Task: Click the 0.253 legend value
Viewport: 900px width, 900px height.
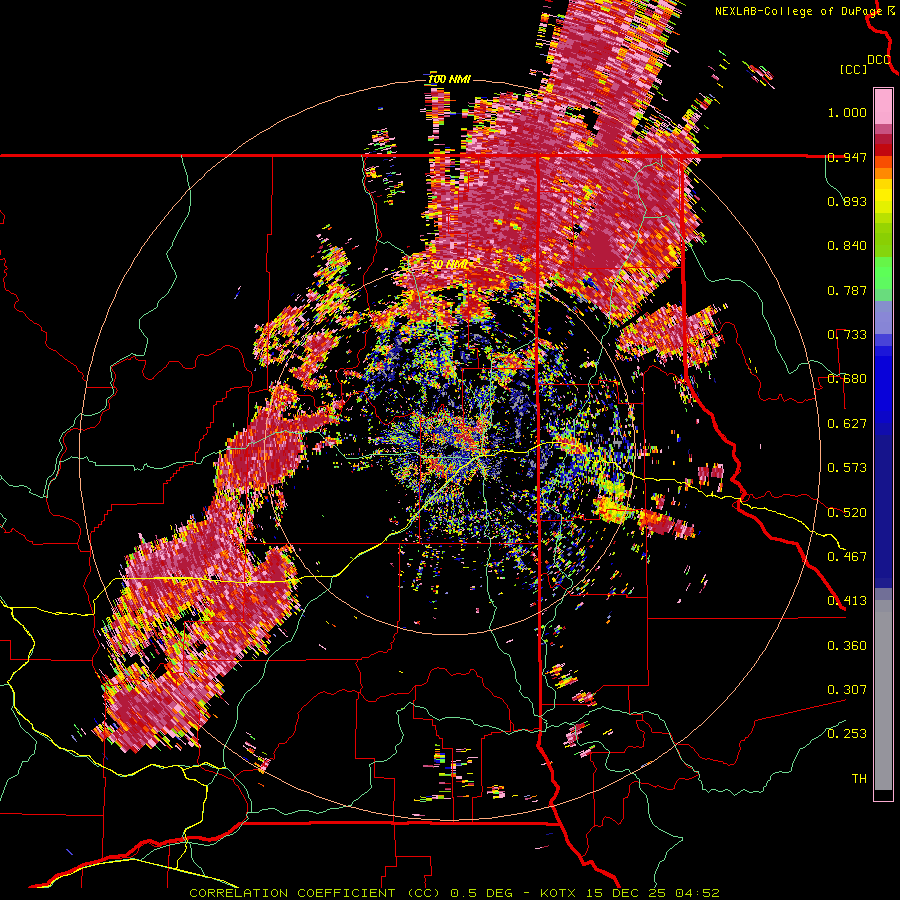Action: click(x=847, y=734)
